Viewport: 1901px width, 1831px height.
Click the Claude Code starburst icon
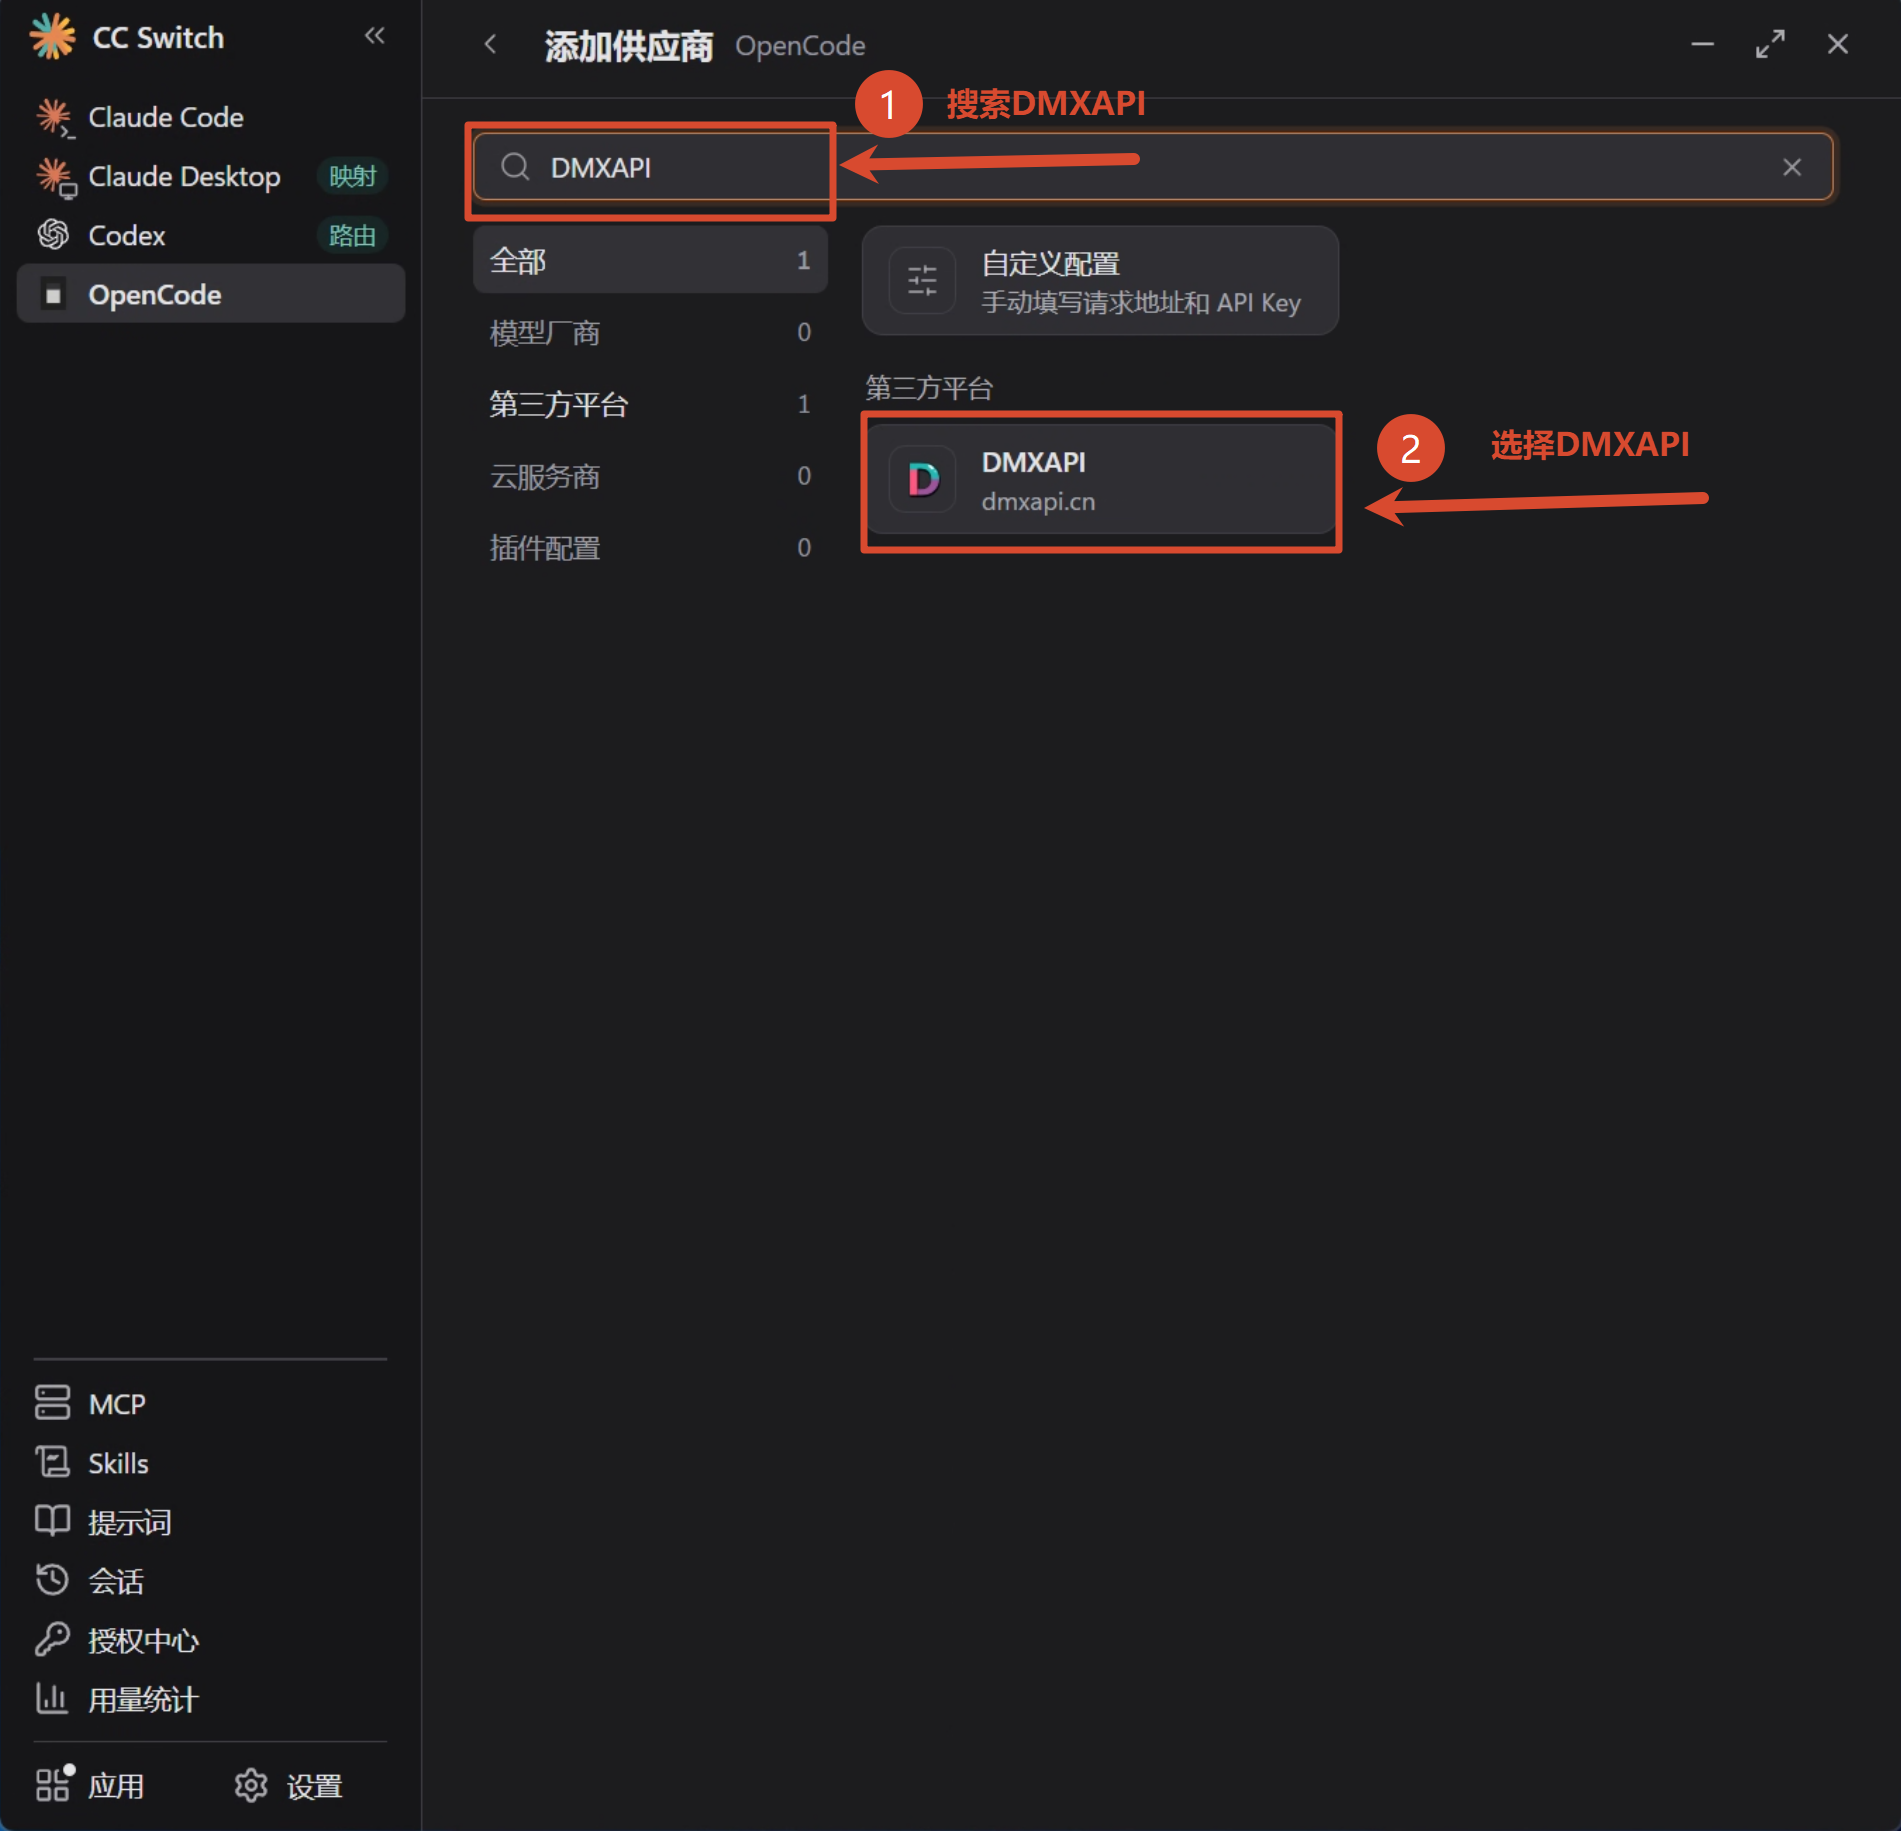54,117
